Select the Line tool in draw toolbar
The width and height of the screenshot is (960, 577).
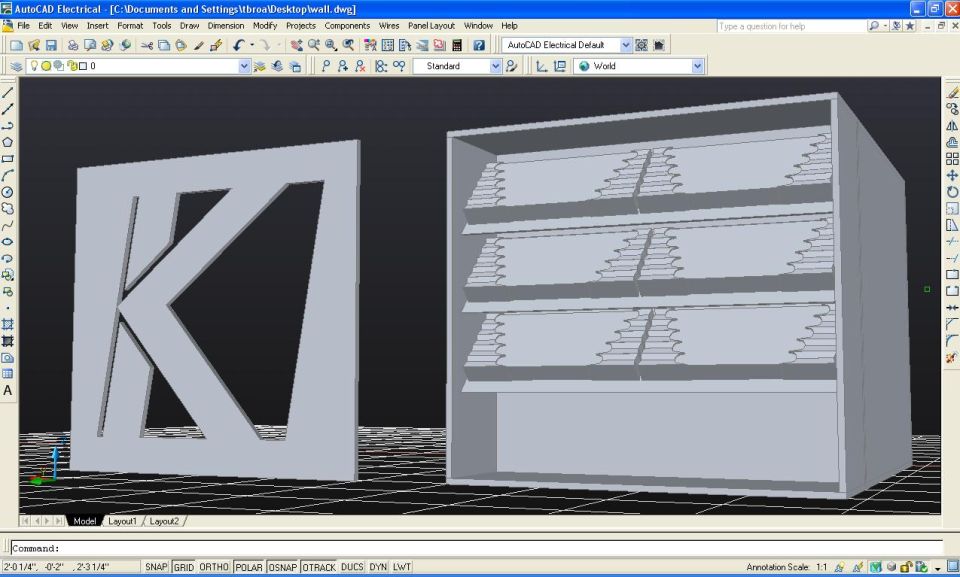point(8,92)
